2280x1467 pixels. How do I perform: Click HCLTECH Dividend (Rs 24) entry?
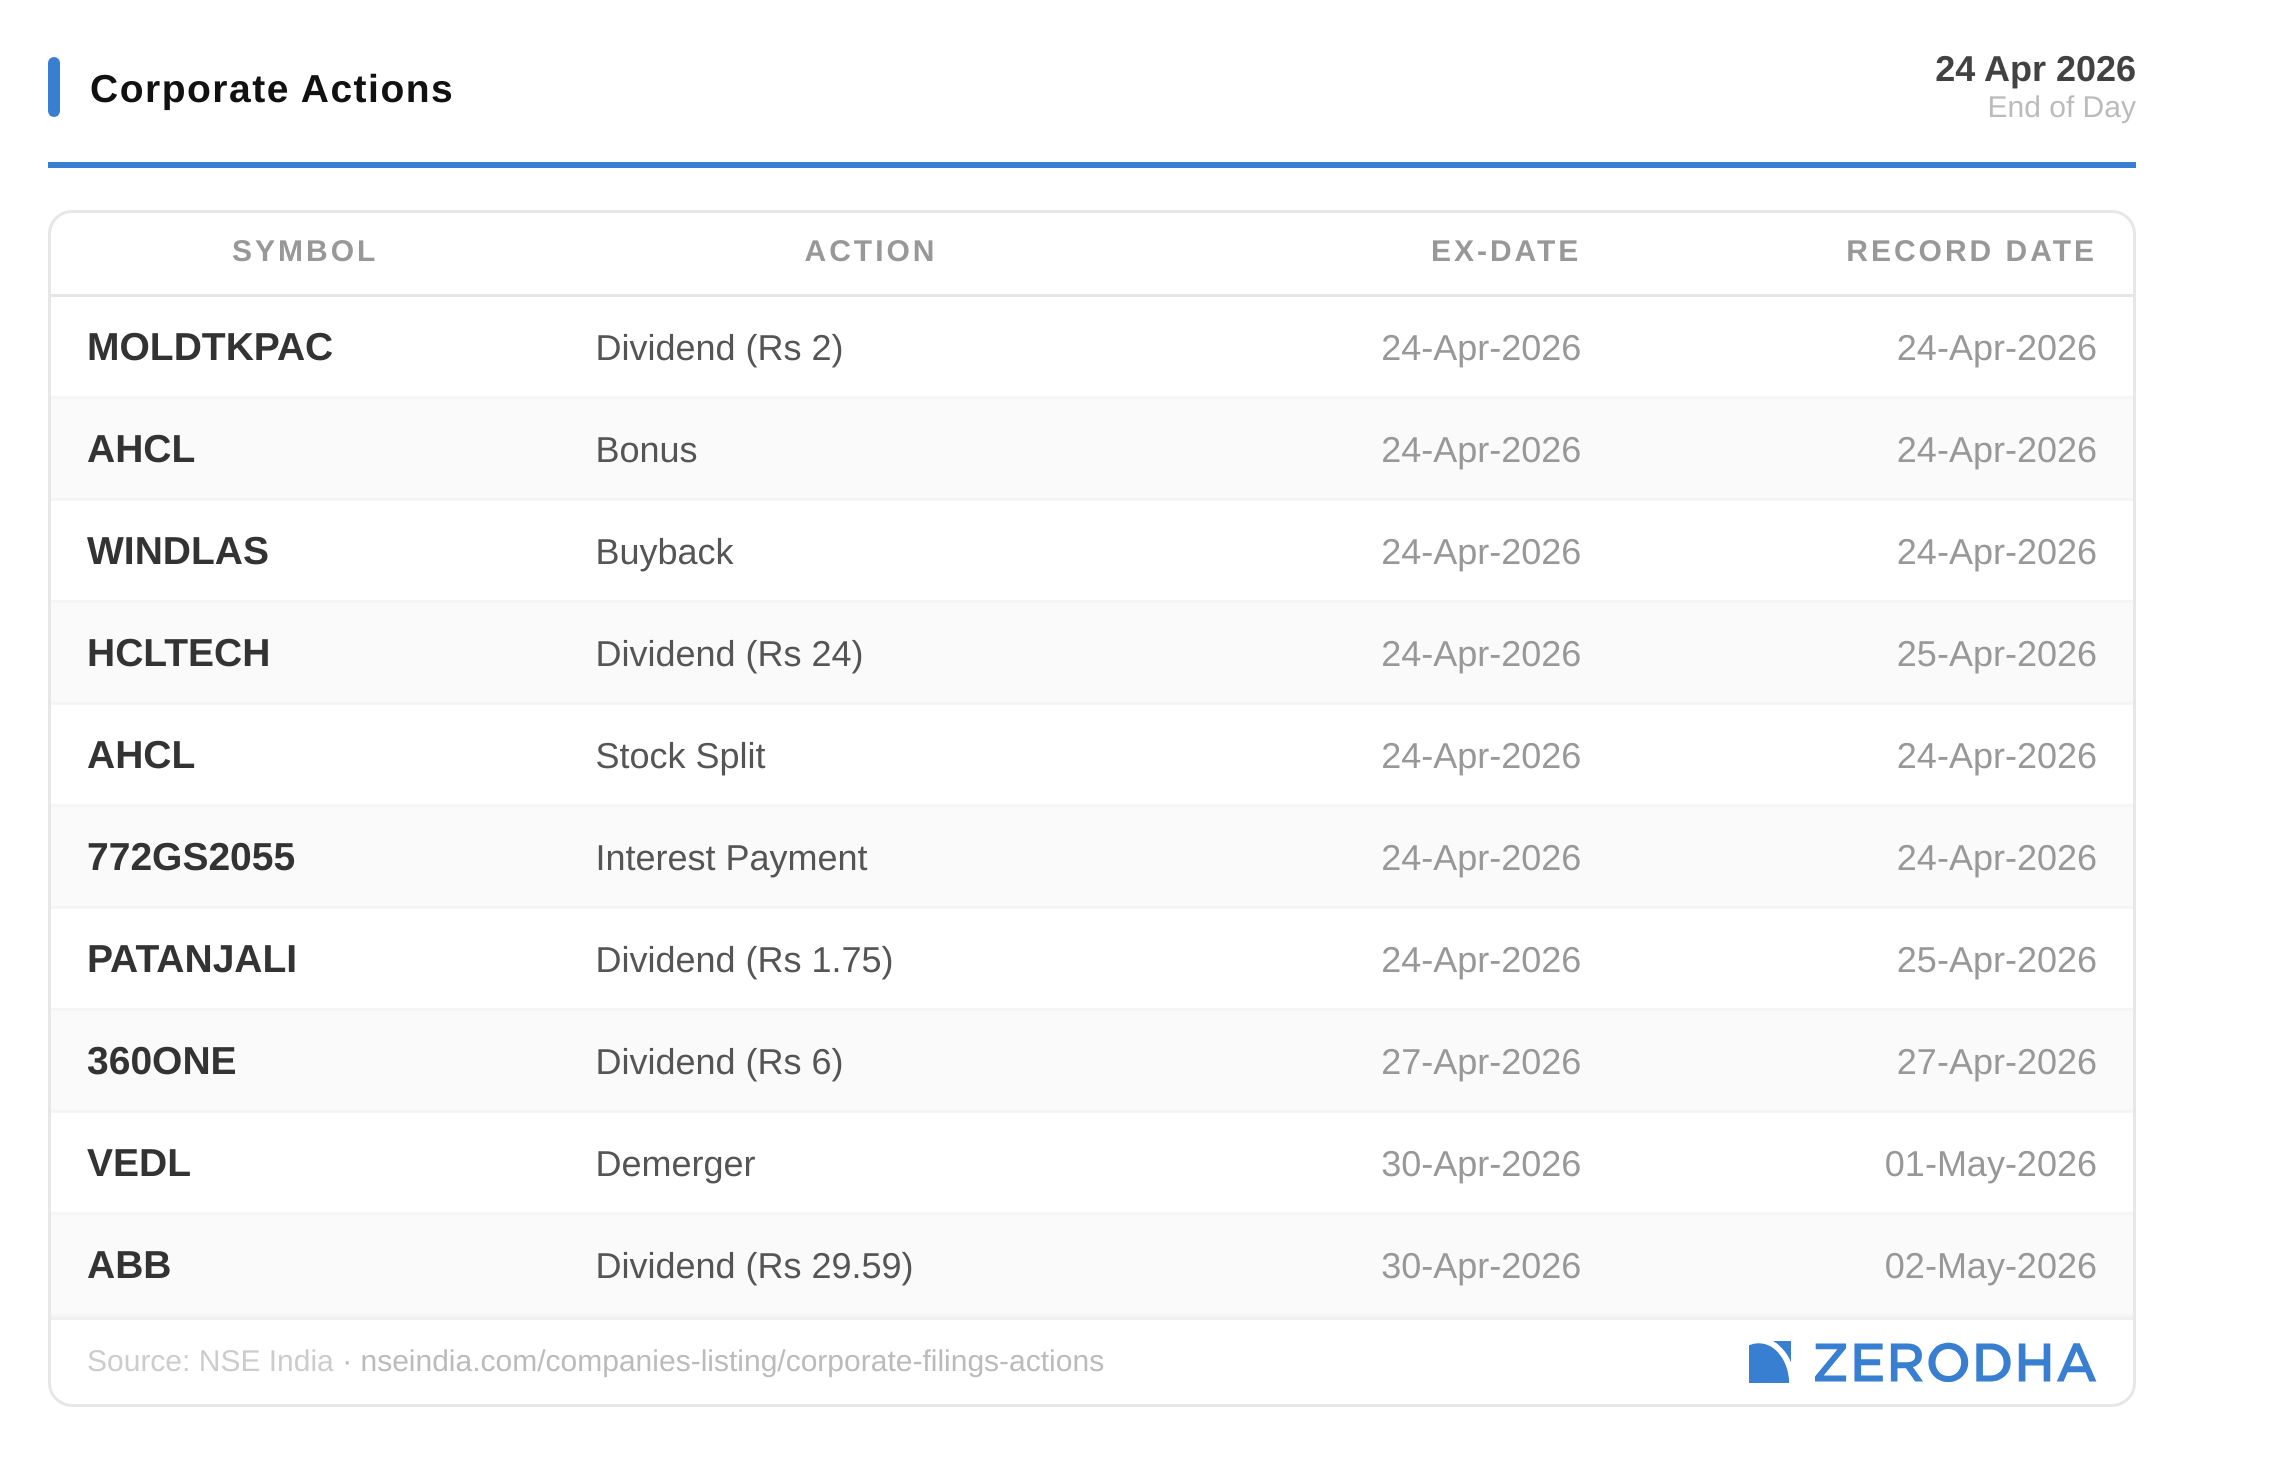point(729,654)
